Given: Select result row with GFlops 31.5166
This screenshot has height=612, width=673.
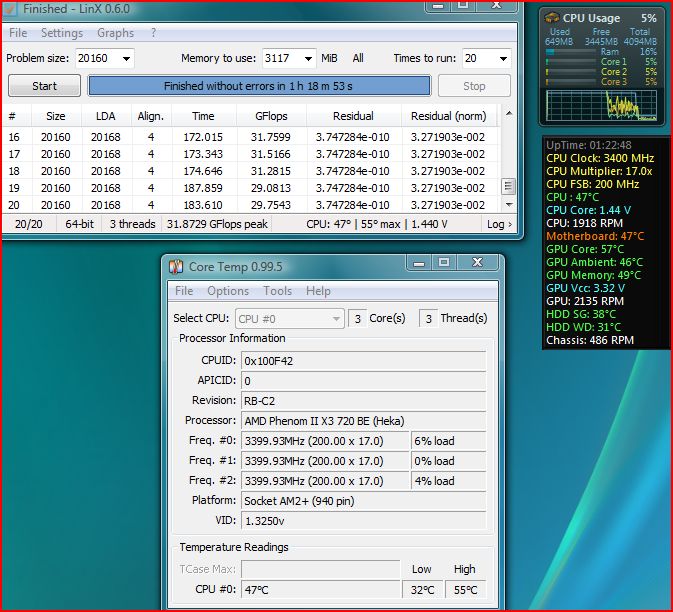Looking at the screenshot, I should pos(250,154).
